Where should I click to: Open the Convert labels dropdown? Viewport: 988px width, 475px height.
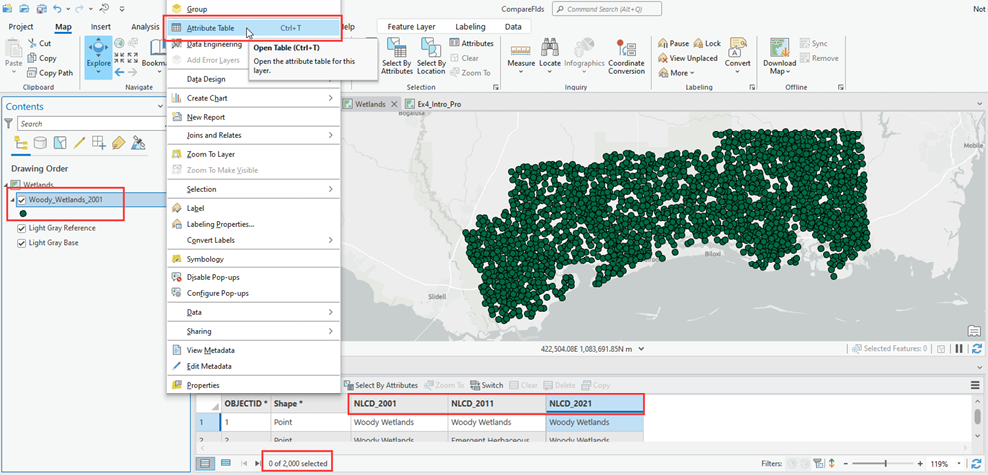coord(737,72)
